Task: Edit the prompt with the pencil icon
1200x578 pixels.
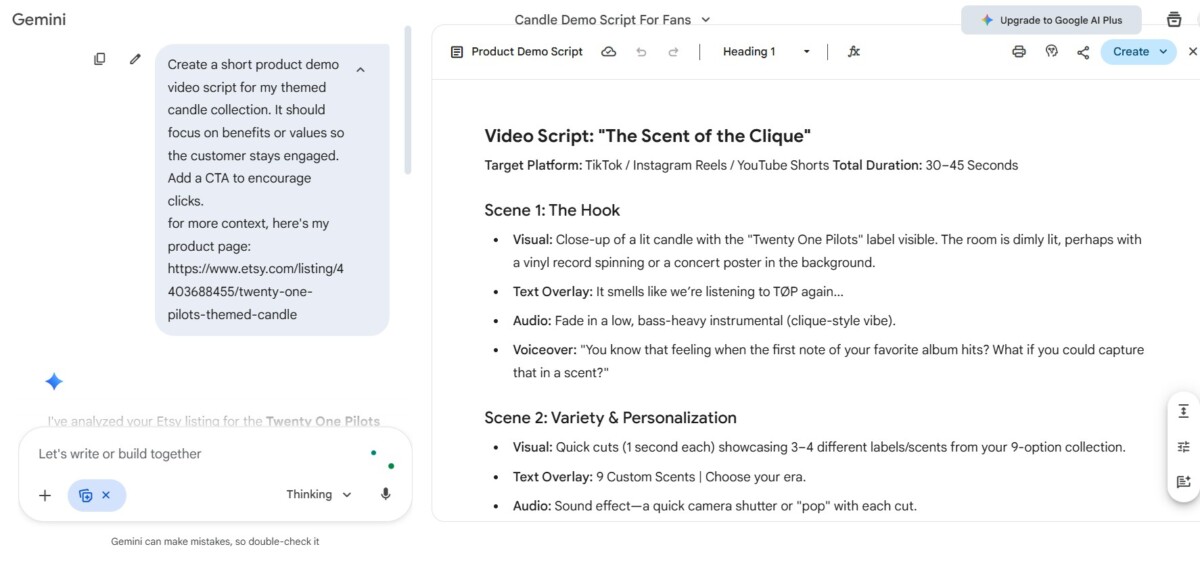Action: coord(135,59)
